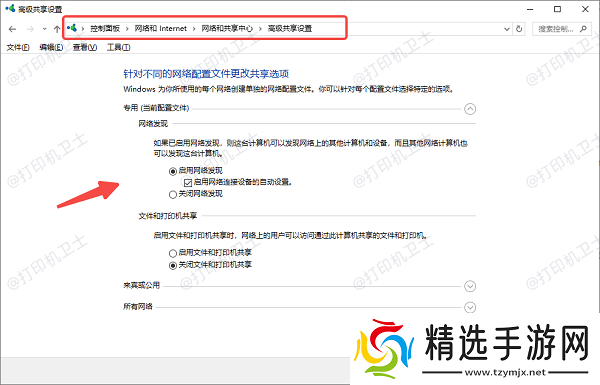This screenshot has height=385, width=600.
Task: Go up one level with up arrow
Action: (57, 29)
